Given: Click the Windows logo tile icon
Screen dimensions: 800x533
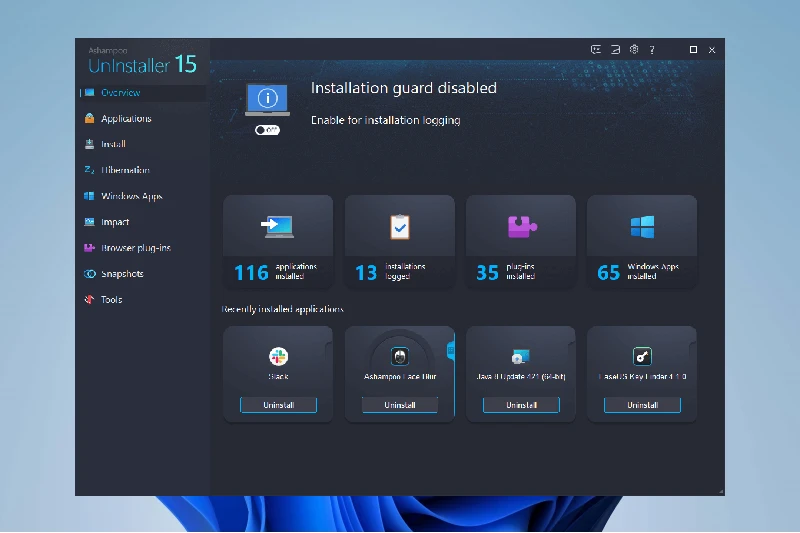Looking at the screenshot, I should 642,226.
